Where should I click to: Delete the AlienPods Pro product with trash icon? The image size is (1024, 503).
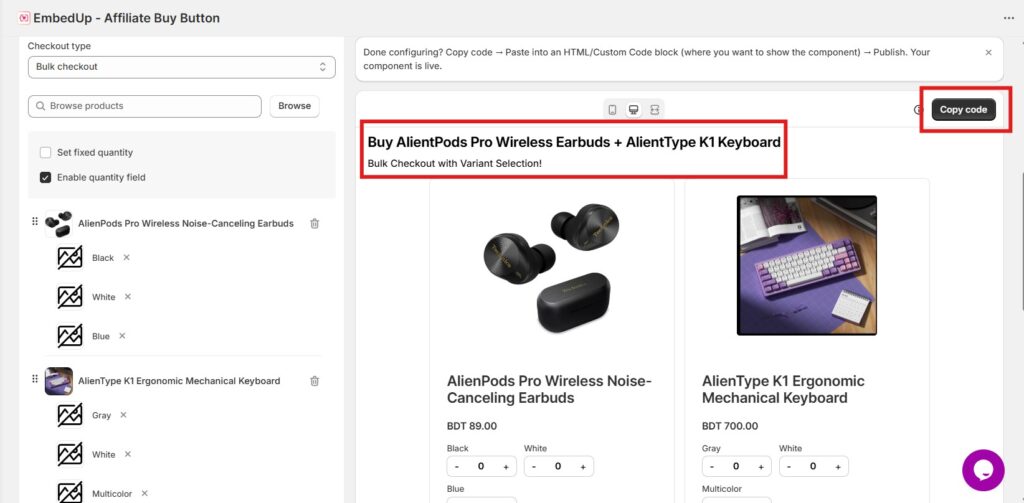pyautogui.click(x=315, y=223)
